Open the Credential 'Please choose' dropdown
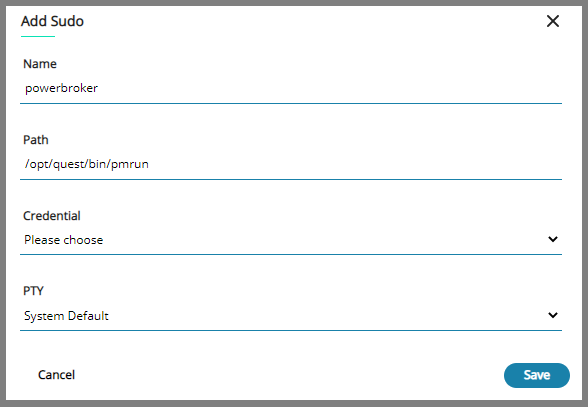 291,240
